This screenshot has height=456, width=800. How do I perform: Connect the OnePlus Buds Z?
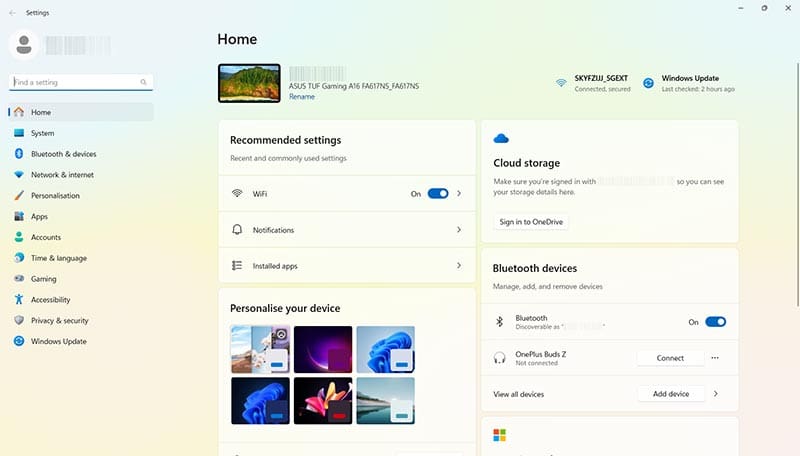point(670,358)
